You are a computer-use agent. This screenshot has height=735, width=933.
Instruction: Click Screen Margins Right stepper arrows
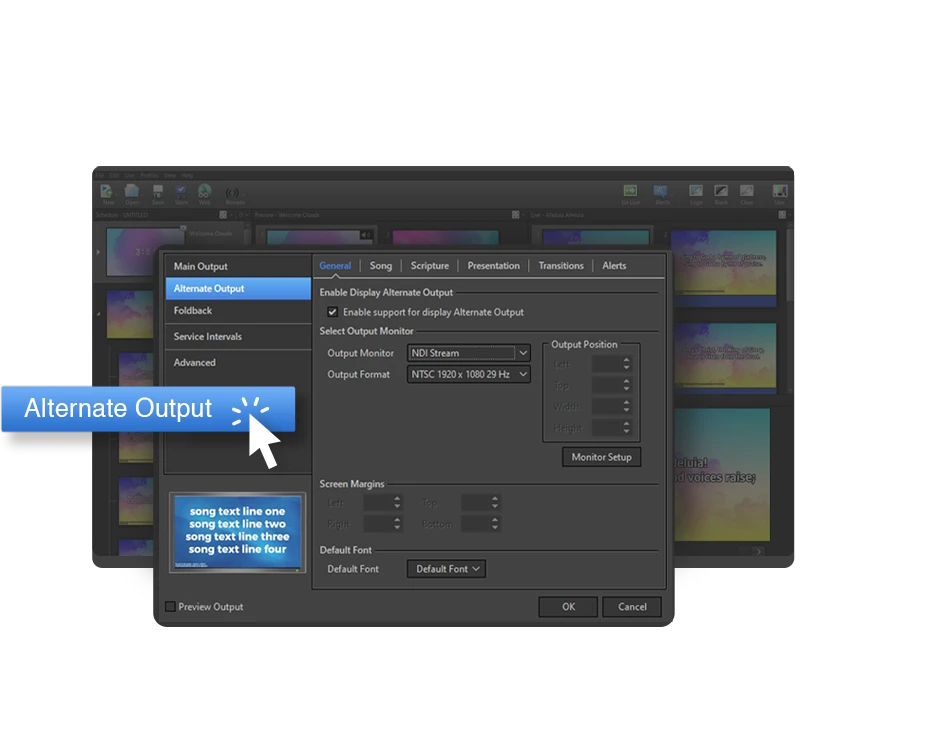click(397, 524)
